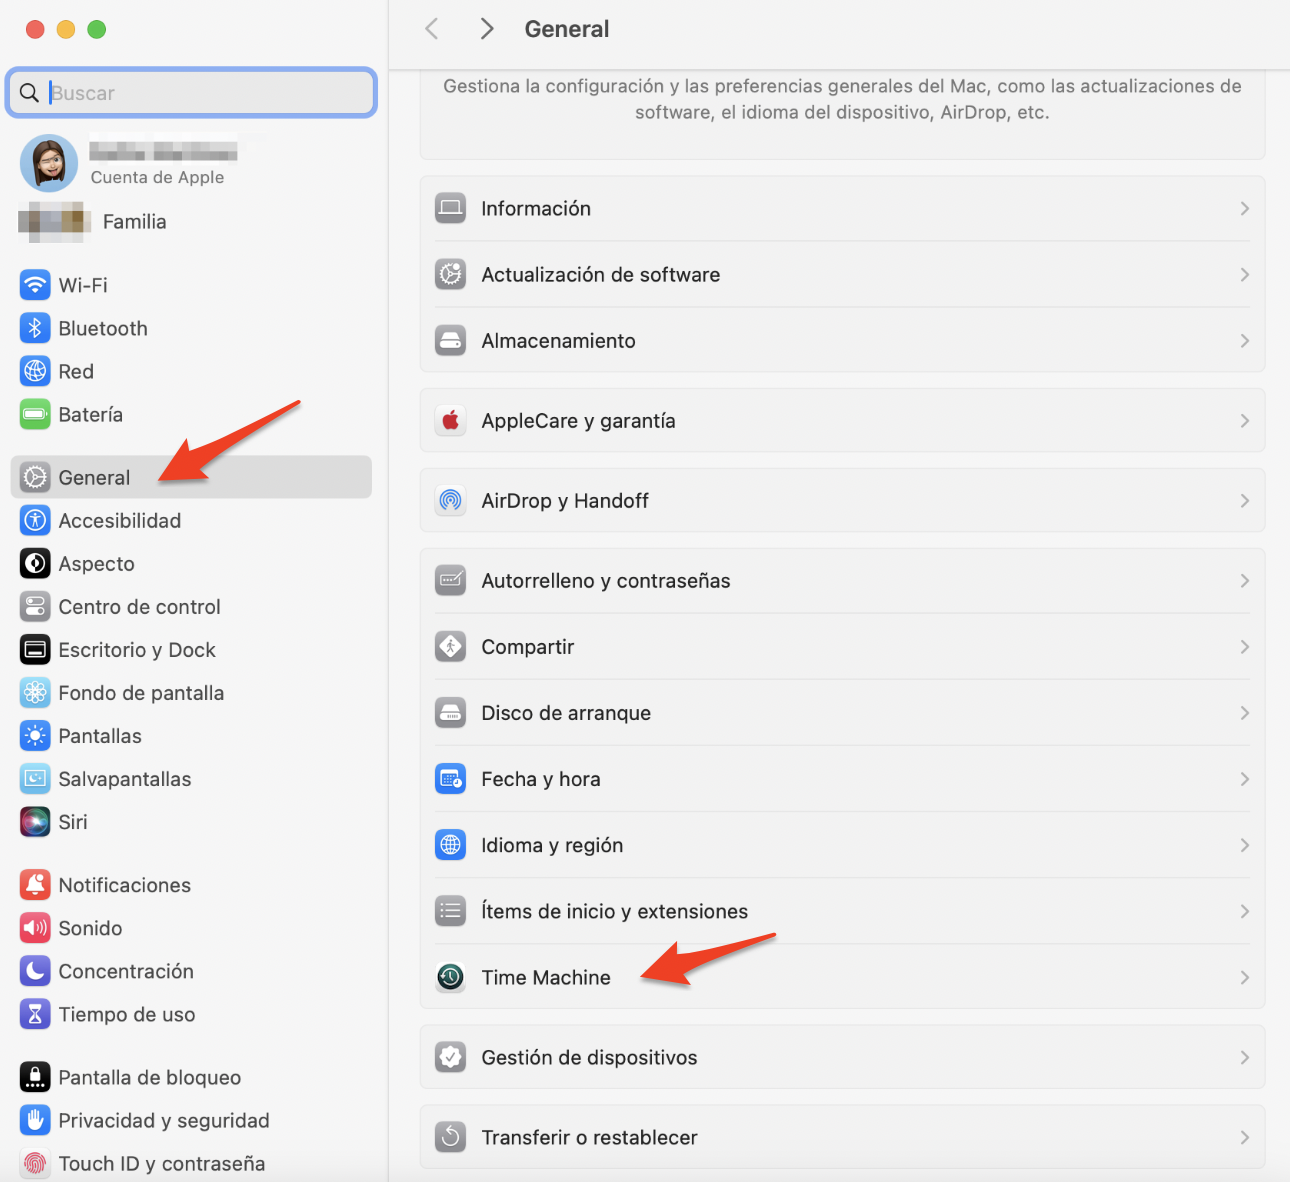Click the Privacidad y seguridad hand icon

(x=35, y=1119)
